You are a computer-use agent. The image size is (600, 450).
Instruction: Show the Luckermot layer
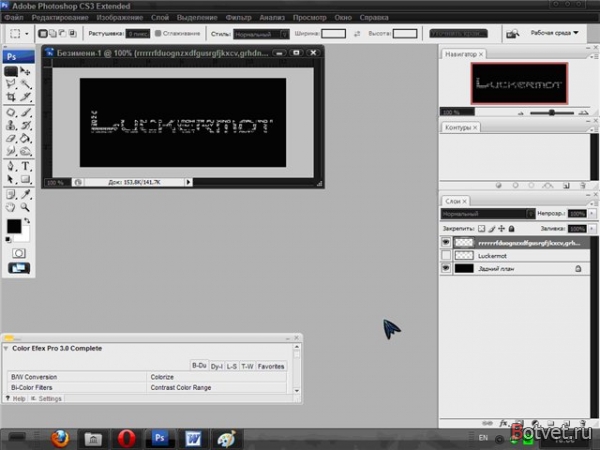[445, 255]
